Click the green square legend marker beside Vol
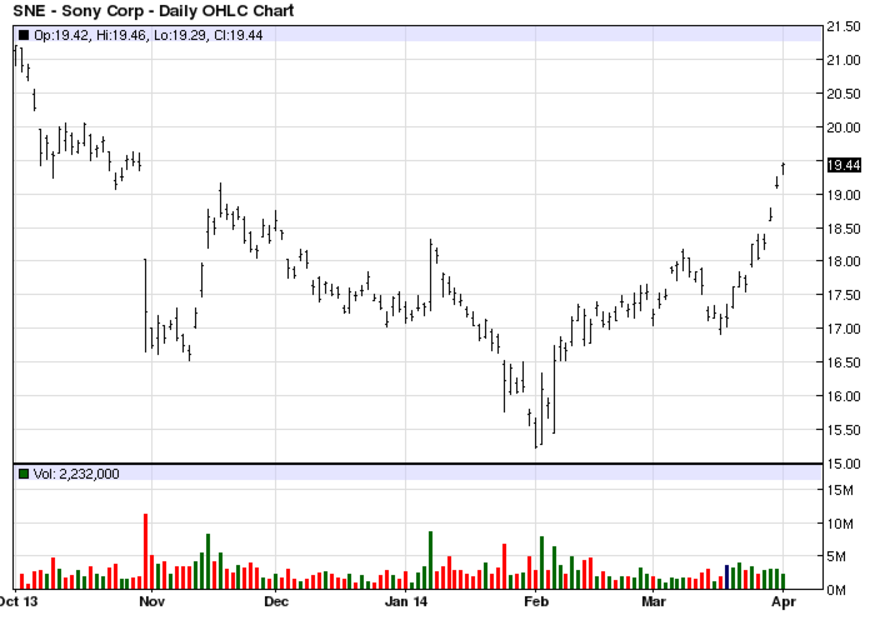The width and height of the screenshot is (875, 640). [23, 474]
